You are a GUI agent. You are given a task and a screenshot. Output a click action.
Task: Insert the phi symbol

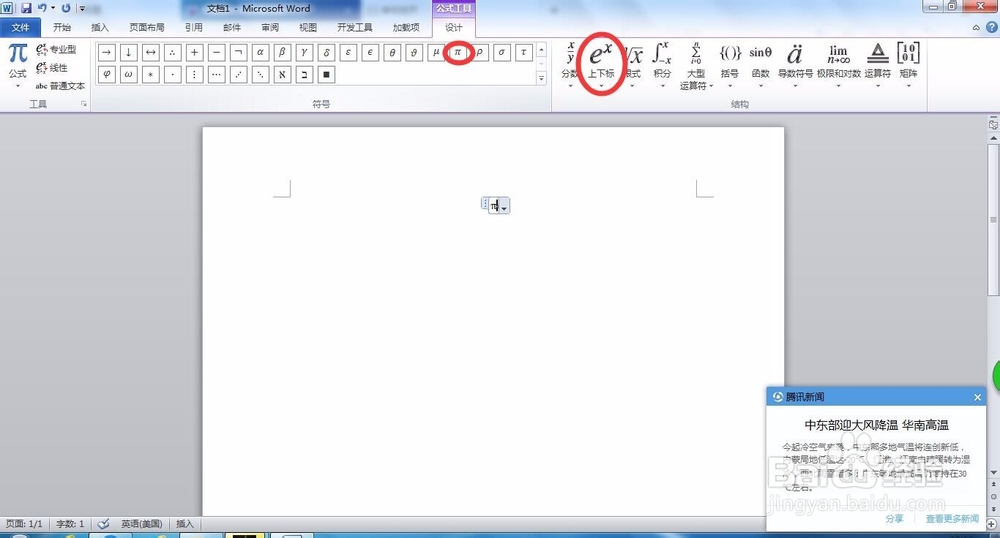click(107, 75)
